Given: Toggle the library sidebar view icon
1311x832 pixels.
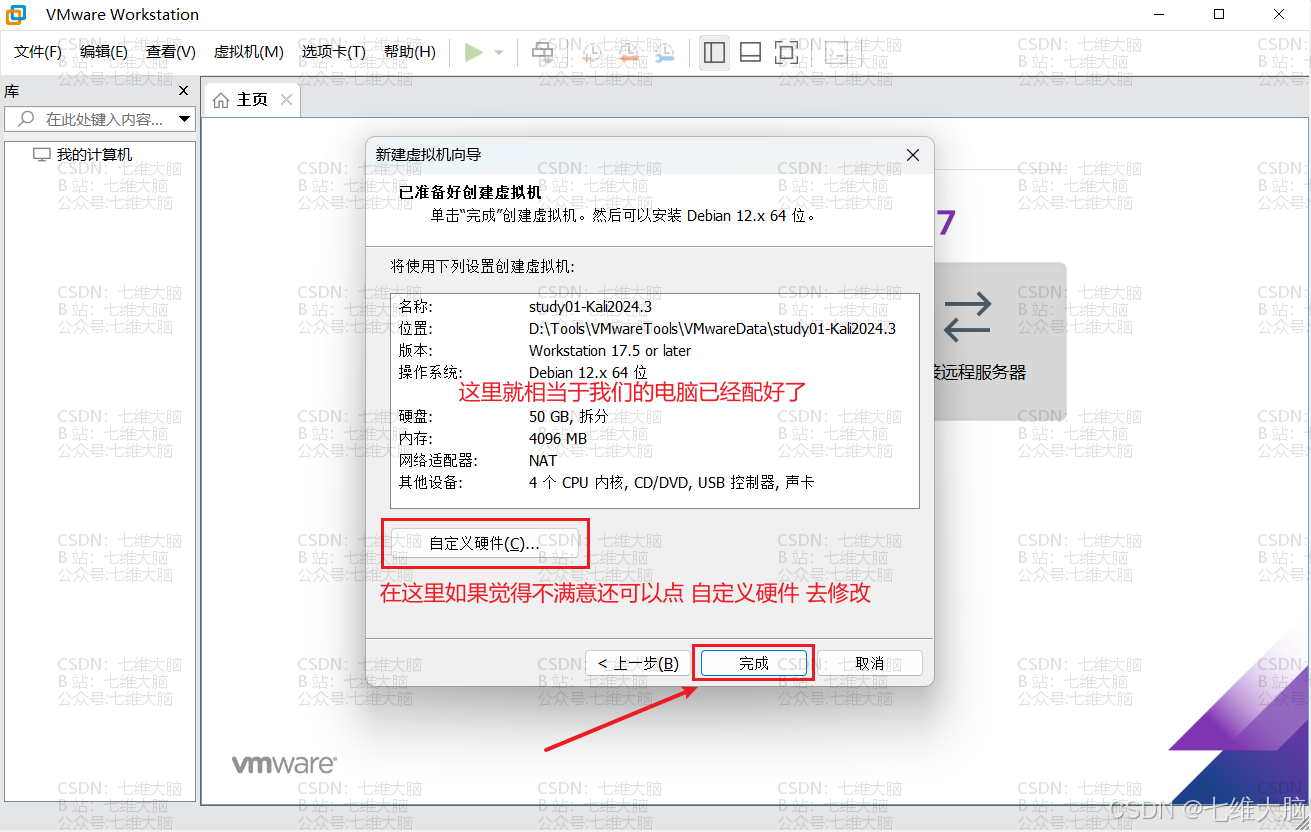Looking at the screenshot, I should (714, 52).
